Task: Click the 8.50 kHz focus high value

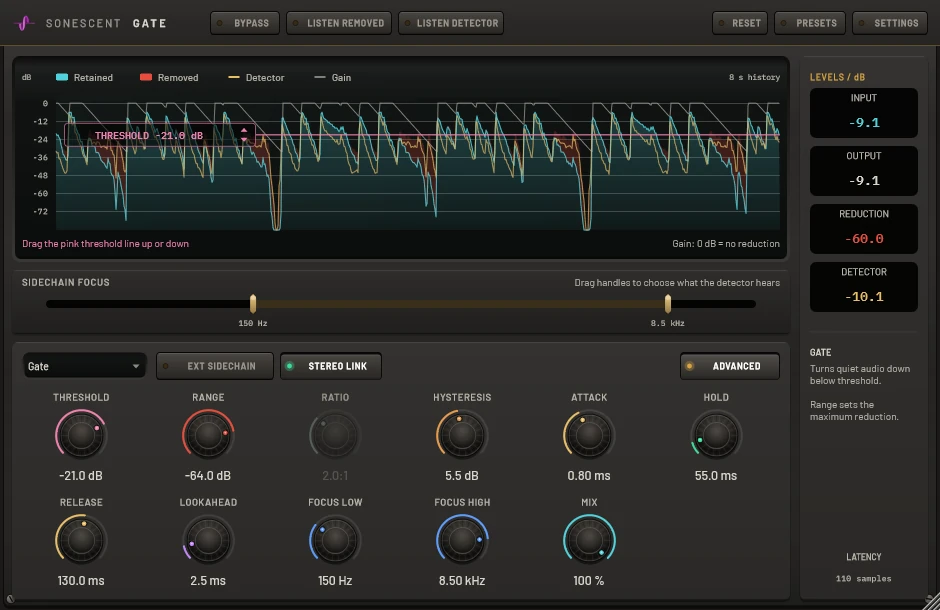Action: [x=462, y=581]
